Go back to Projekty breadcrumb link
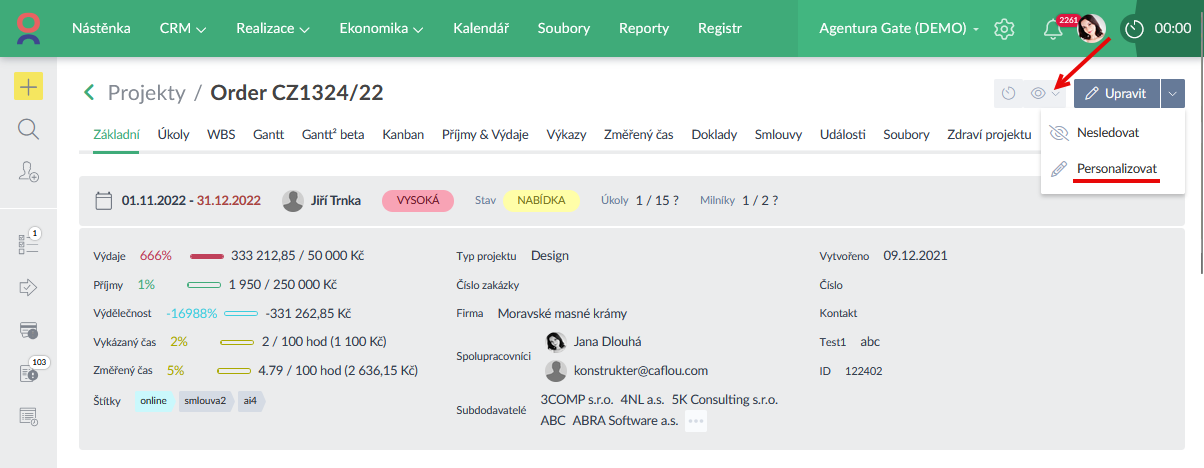The image size is (1204, 468). (x=146, y=93)
